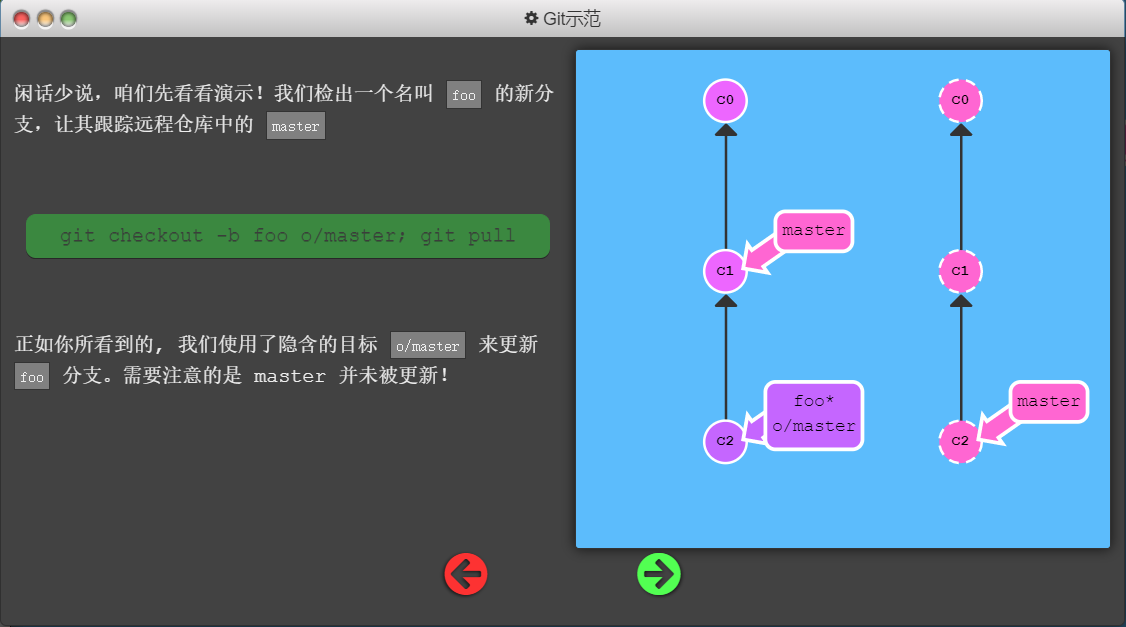Select the purple local C2 commit node

coord(725,441)
